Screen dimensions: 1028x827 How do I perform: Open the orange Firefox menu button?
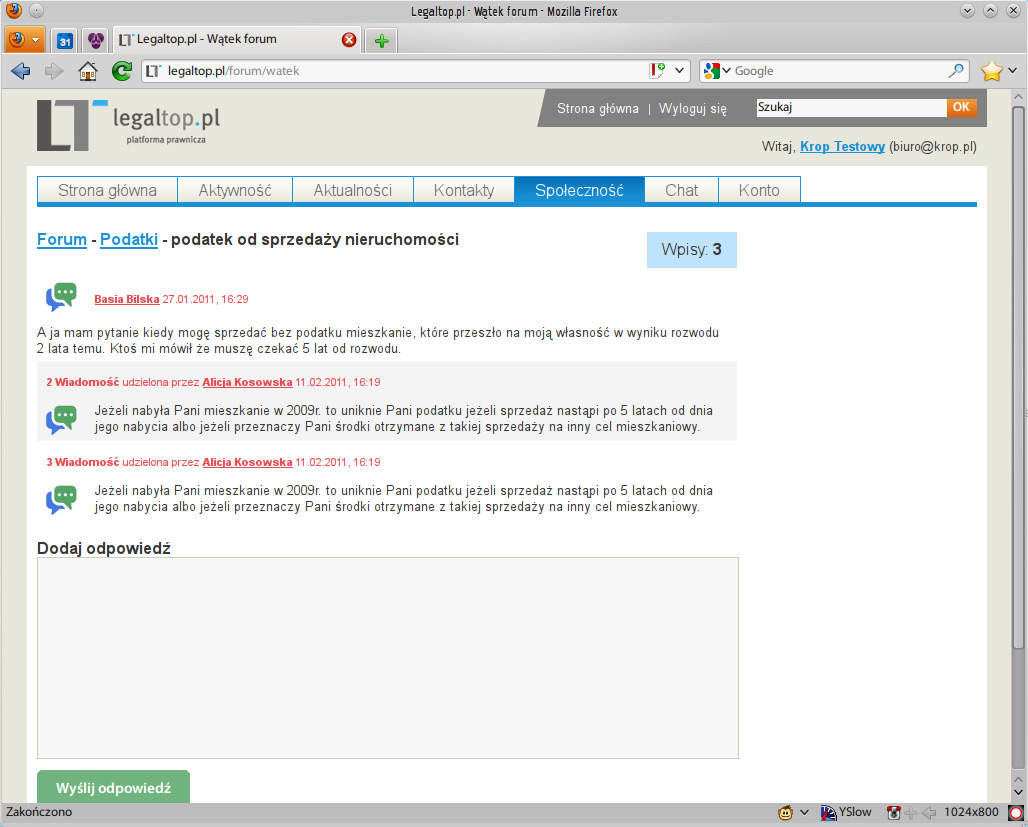pos(24,40)
